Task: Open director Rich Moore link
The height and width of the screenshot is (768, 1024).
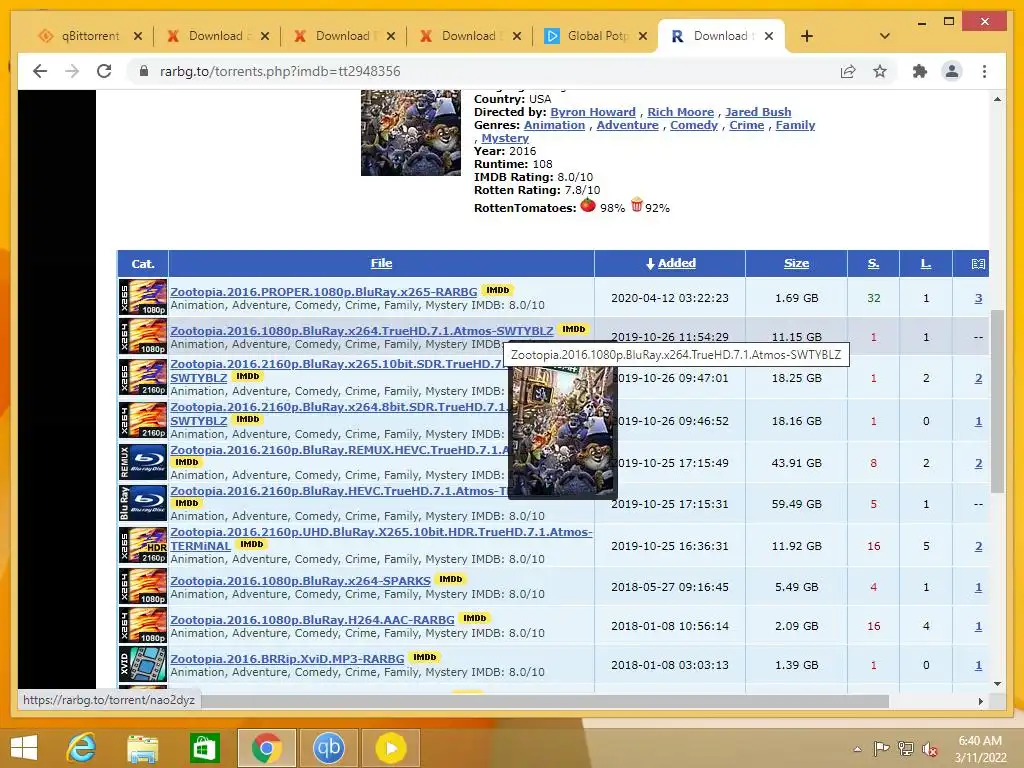Action: pos(680,112)
